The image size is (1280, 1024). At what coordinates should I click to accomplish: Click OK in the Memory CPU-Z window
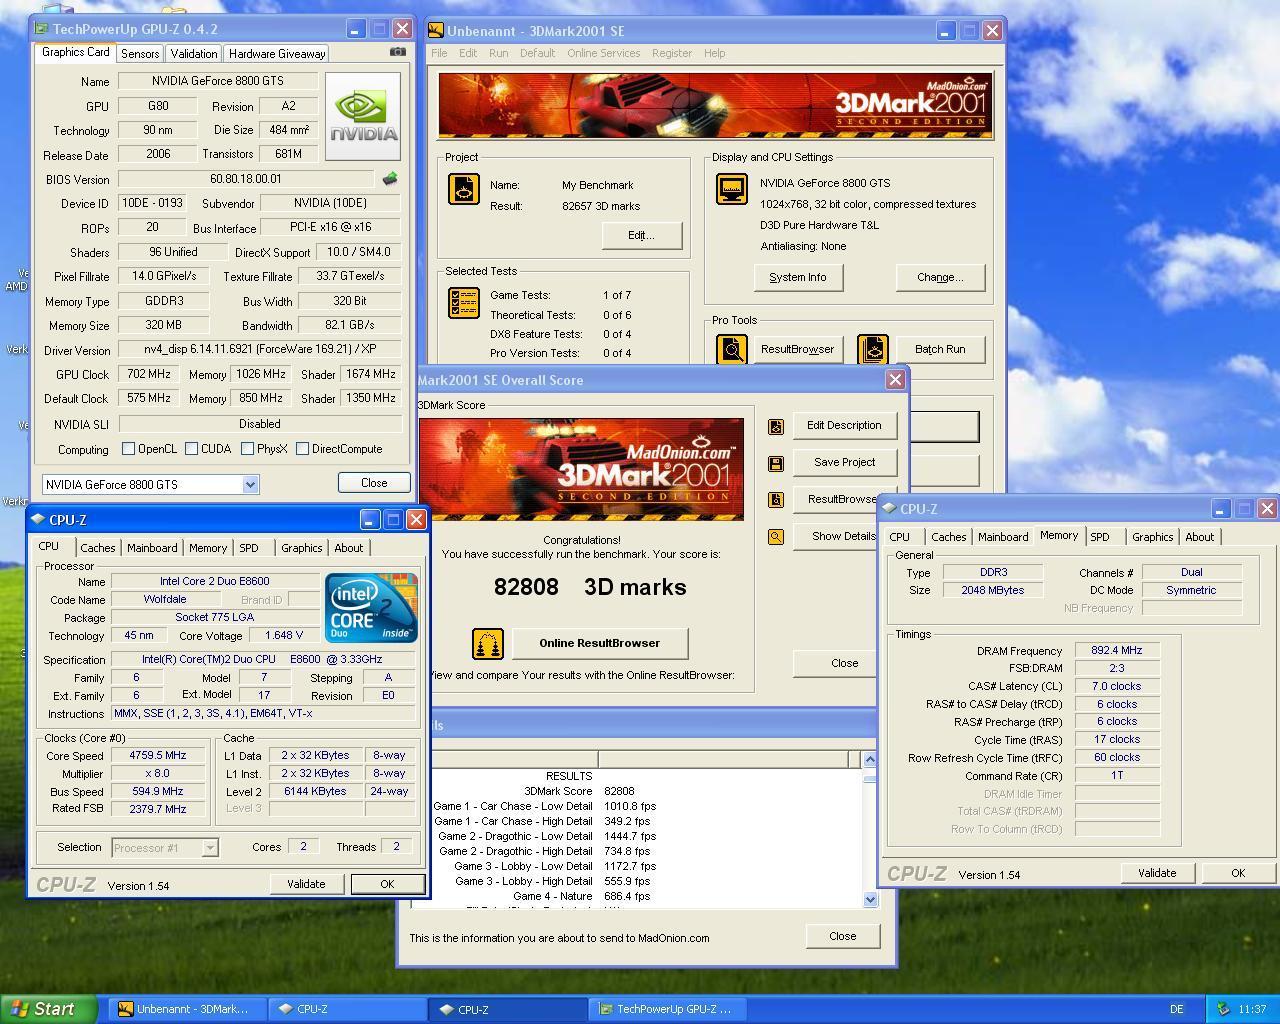click(x=1238, y=873)
